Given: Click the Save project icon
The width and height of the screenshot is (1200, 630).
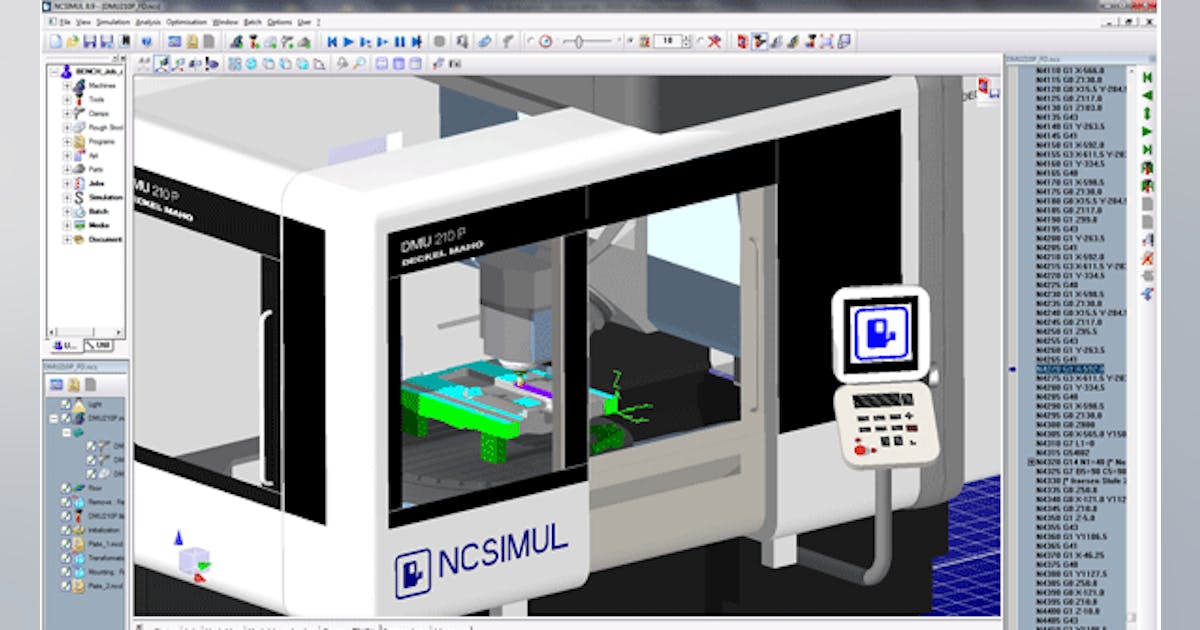Looking at the screenshot, I should coord(90,40).
